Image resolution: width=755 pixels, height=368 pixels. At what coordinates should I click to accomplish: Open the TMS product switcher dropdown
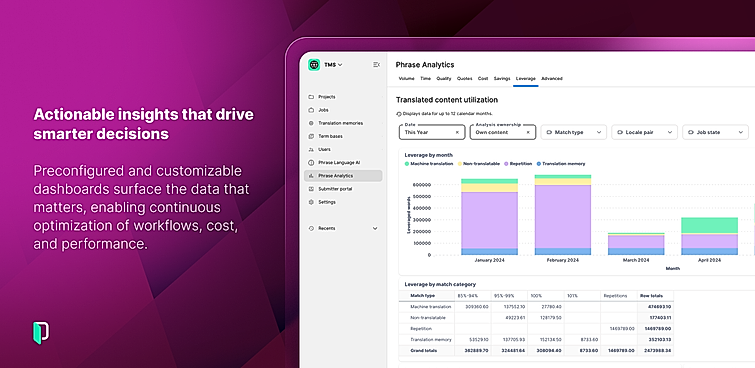coord(333,65)
